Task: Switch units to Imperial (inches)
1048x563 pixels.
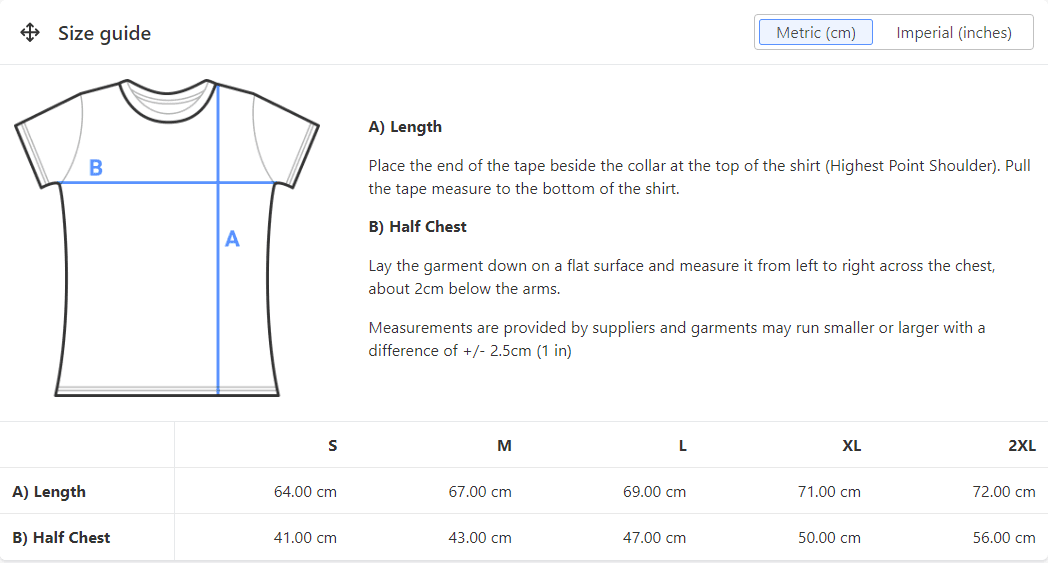Action: [x=953, y=32]
